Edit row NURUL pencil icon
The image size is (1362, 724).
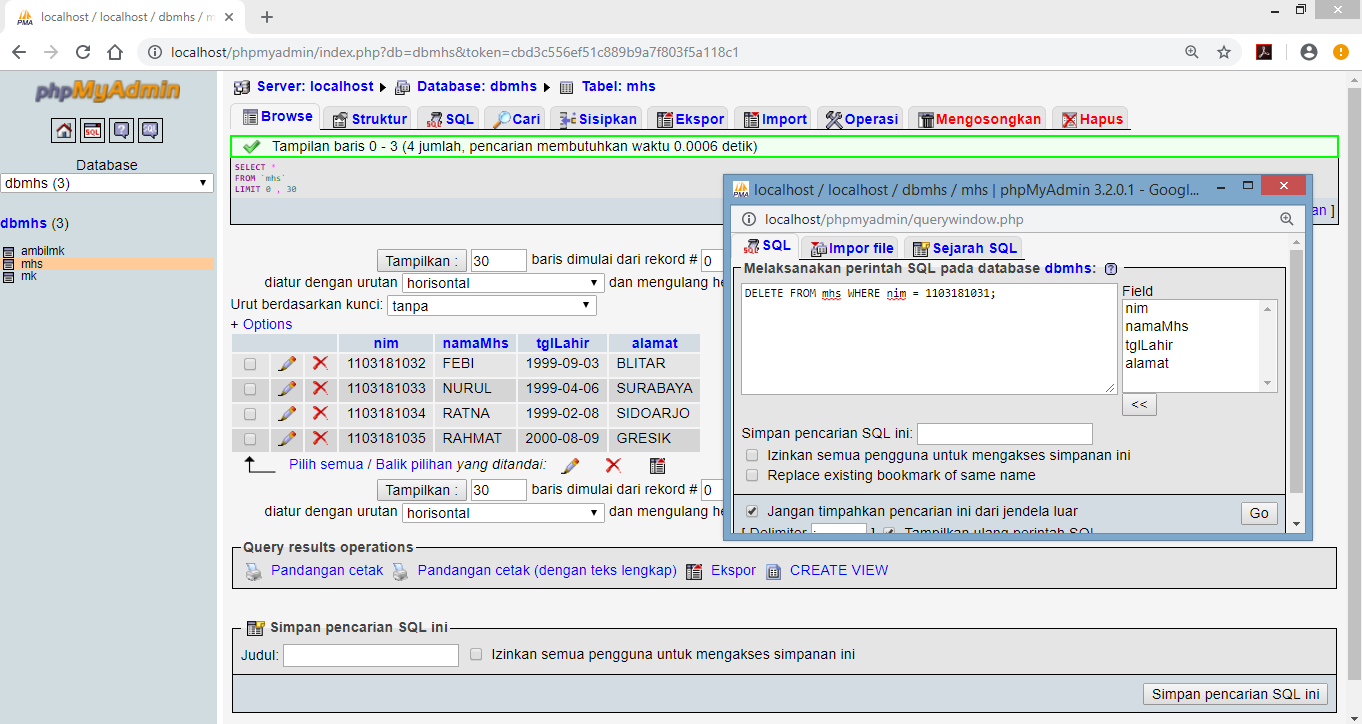pyautogui.click(x=287, y=388)
